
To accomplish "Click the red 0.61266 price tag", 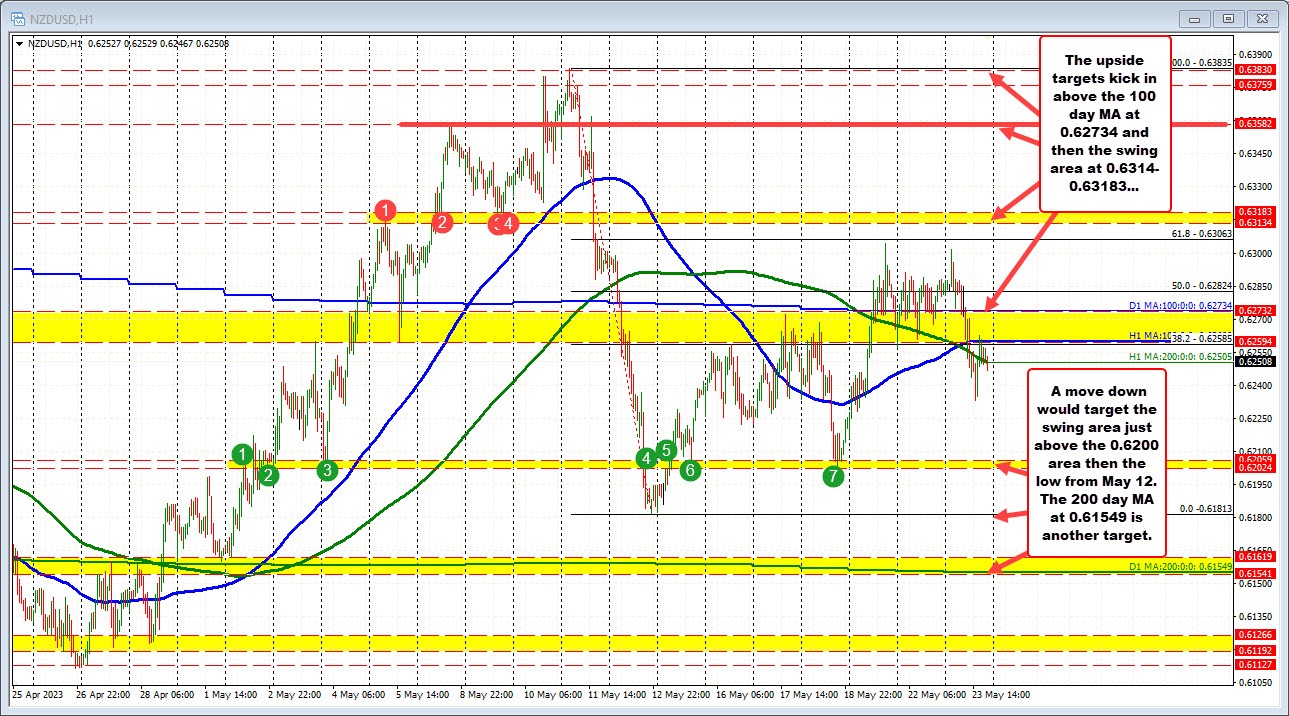I will pyautogui.click(x=1255, y=634).
